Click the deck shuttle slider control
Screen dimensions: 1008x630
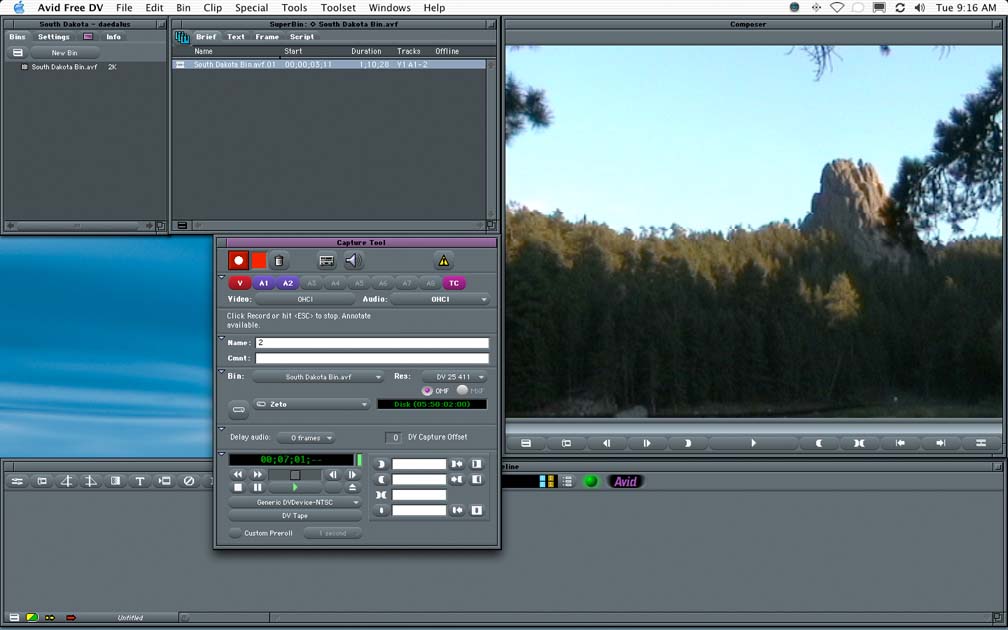[x=295, y=474]
